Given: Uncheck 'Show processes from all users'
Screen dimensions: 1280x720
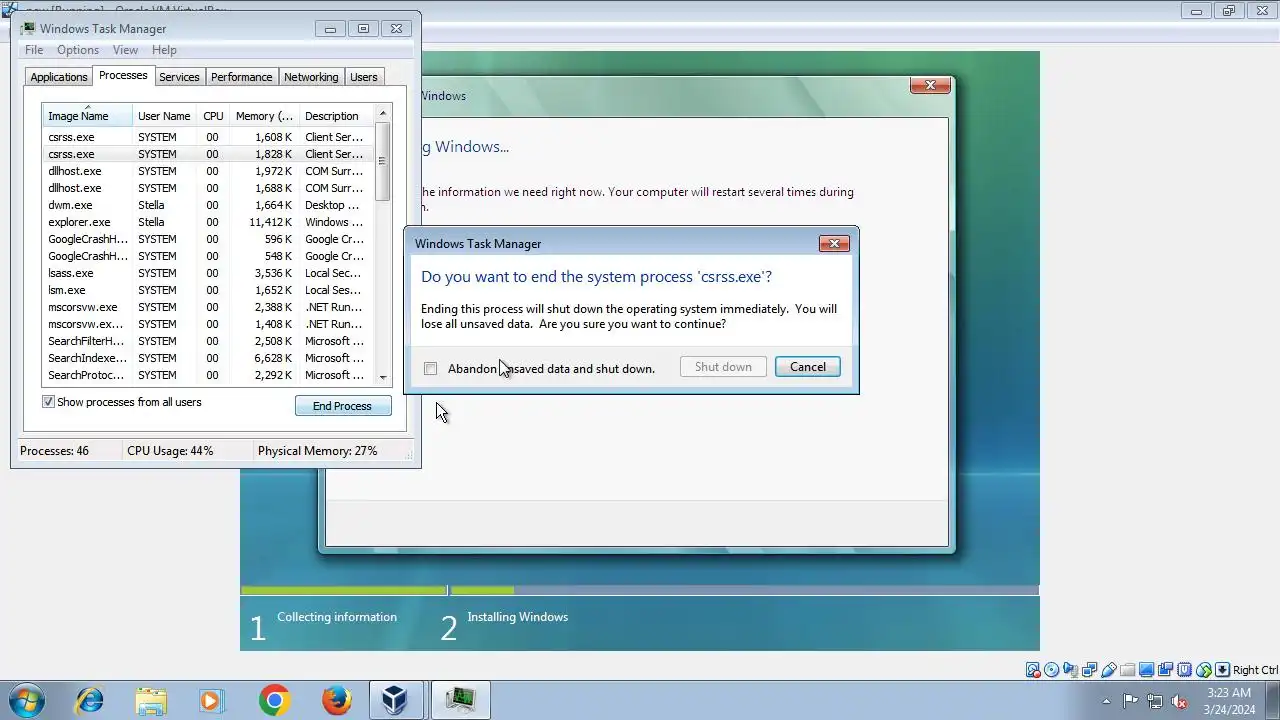Looking at the screenshot, I should (x=48, y=402).
